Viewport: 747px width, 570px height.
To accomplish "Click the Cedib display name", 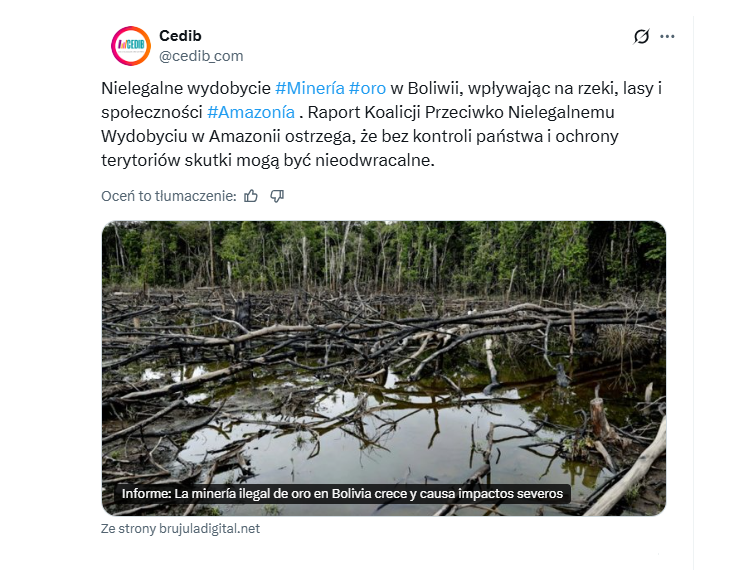I will (x=180, y=36).
